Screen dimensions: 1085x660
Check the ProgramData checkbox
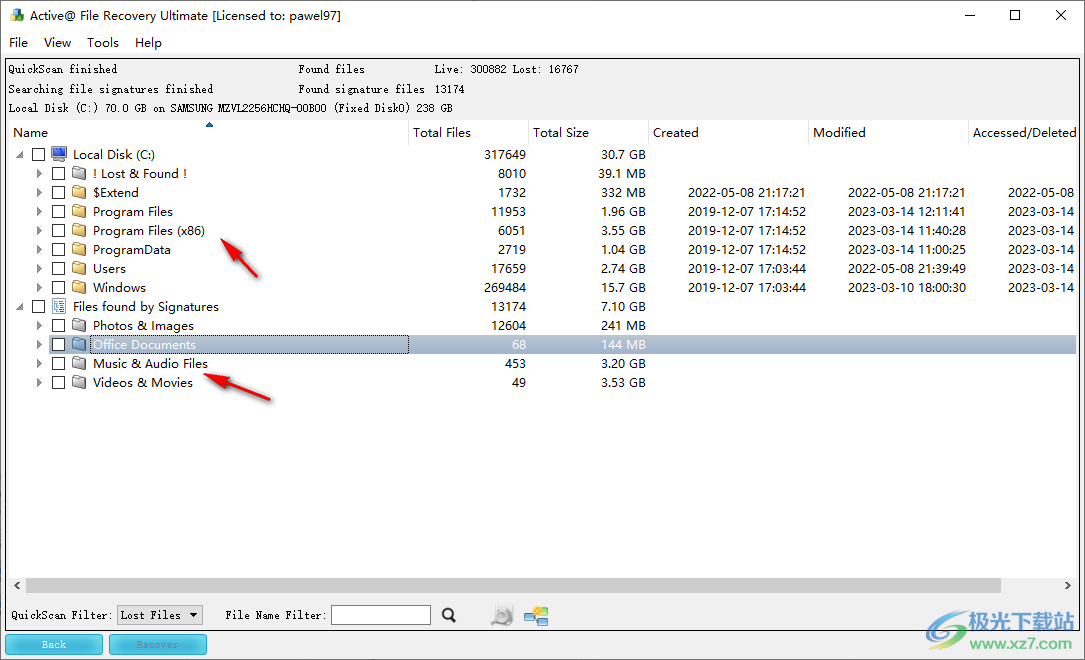(x=59, y=249)
